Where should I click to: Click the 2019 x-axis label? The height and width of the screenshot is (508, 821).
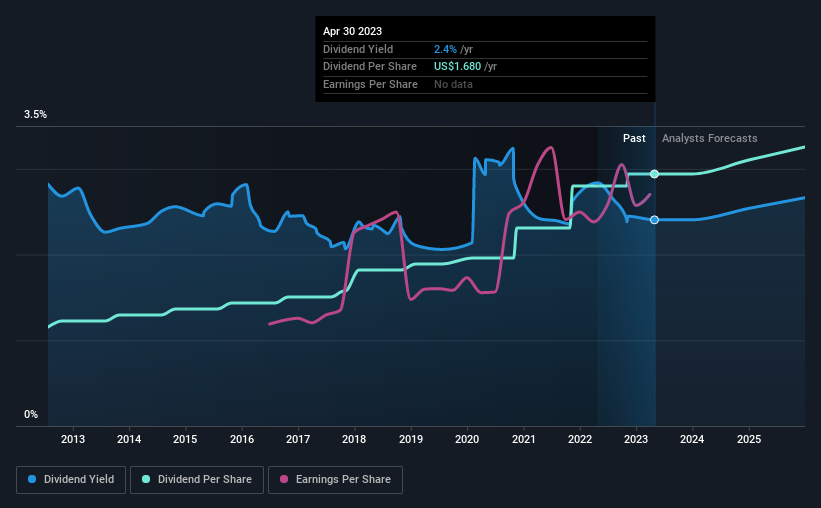[x=411, y=439]
